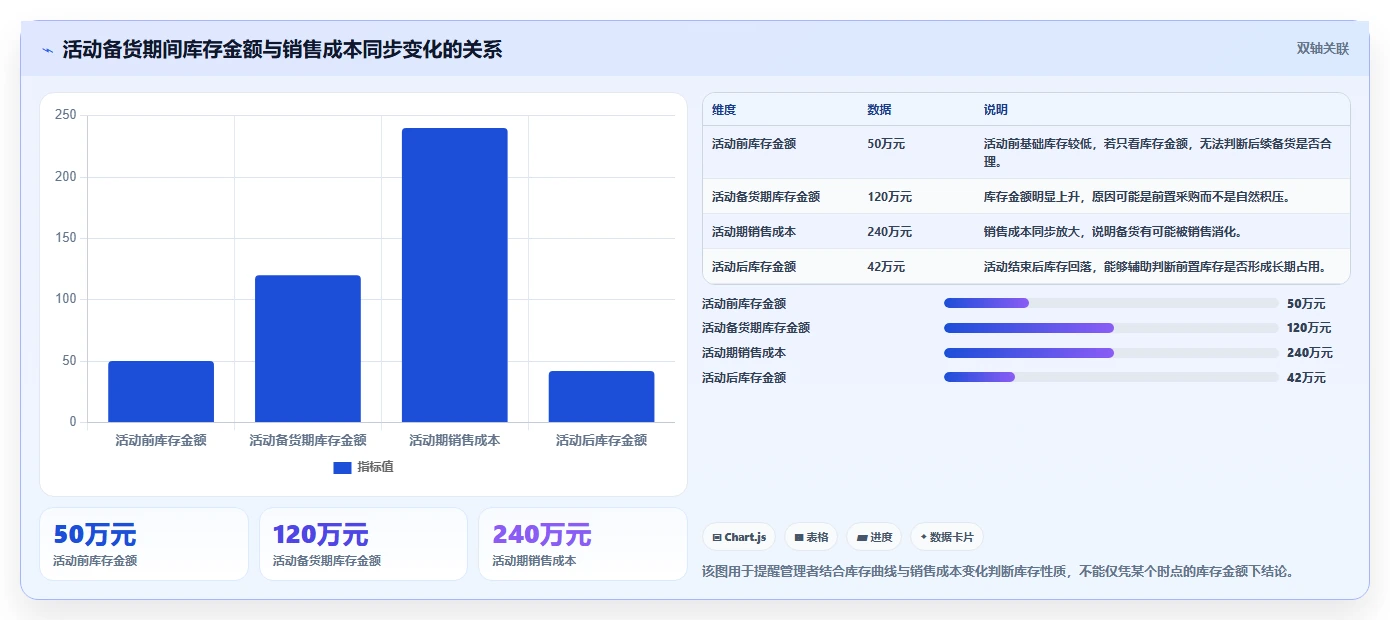Open the 240万元 活动期销售成本 data card
Image resolution: width=1390 pixels, height=620 pixels.
(583, 544)
